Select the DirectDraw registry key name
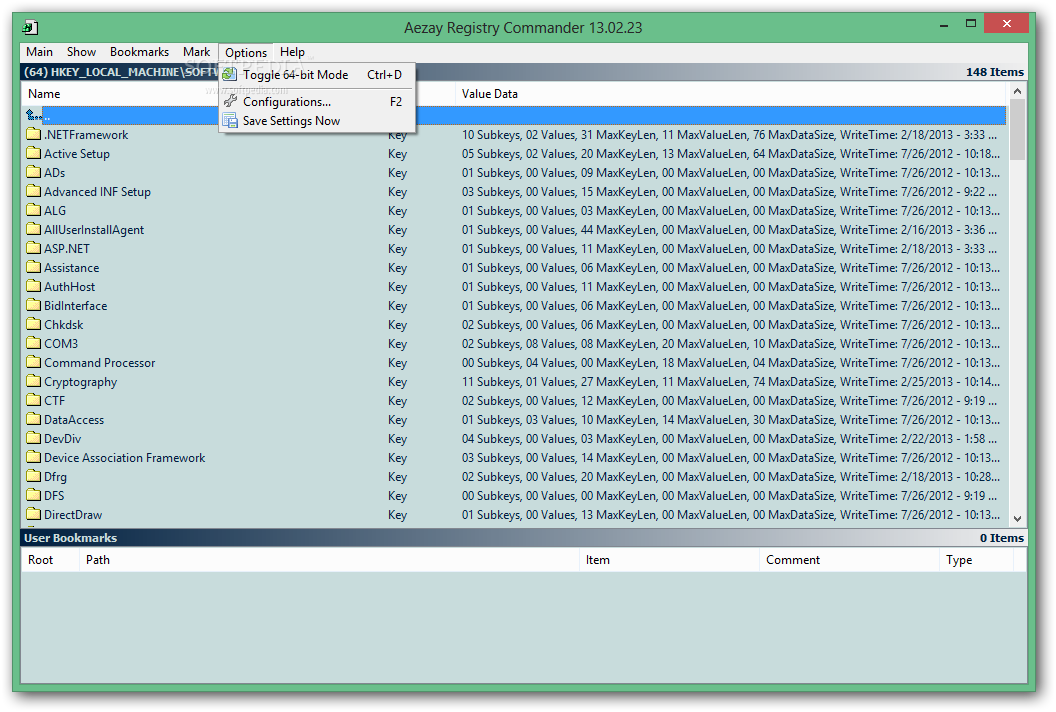Image resolution: width=1056 pixels, height=712 pixels. (73, 515)
